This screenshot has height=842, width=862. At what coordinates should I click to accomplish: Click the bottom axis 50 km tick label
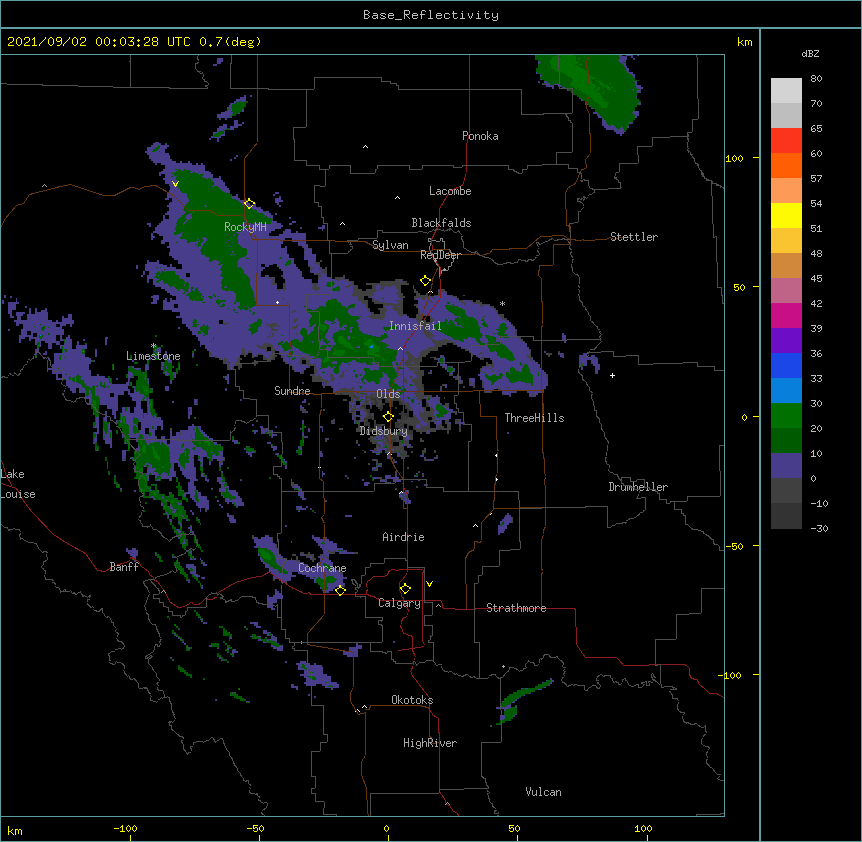pyautogui.click(x=514, y=828)
